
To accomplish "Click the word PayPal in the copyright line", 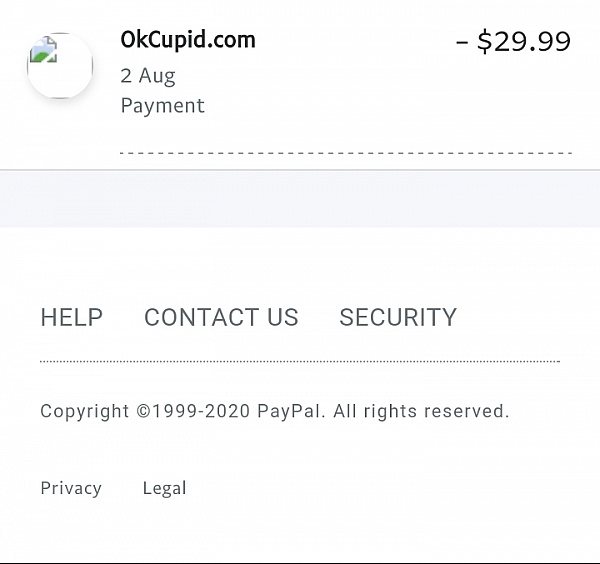I will (x=289, y=411).
